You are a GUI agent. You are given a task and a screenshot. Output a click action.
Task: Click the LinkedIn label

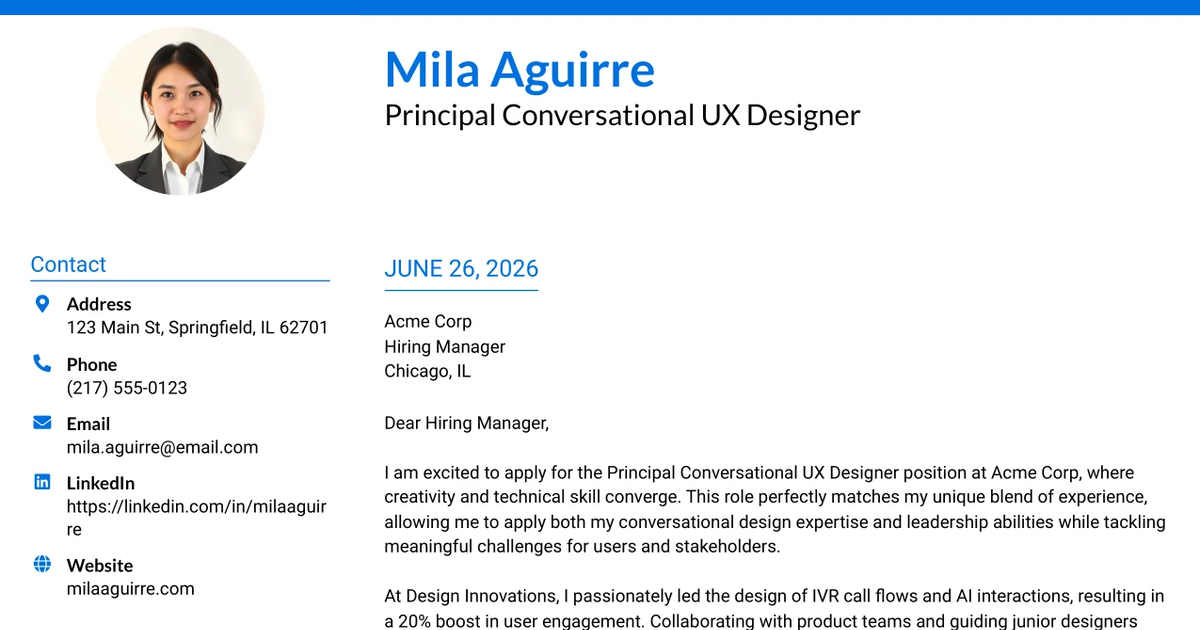[x=101, y=483]
